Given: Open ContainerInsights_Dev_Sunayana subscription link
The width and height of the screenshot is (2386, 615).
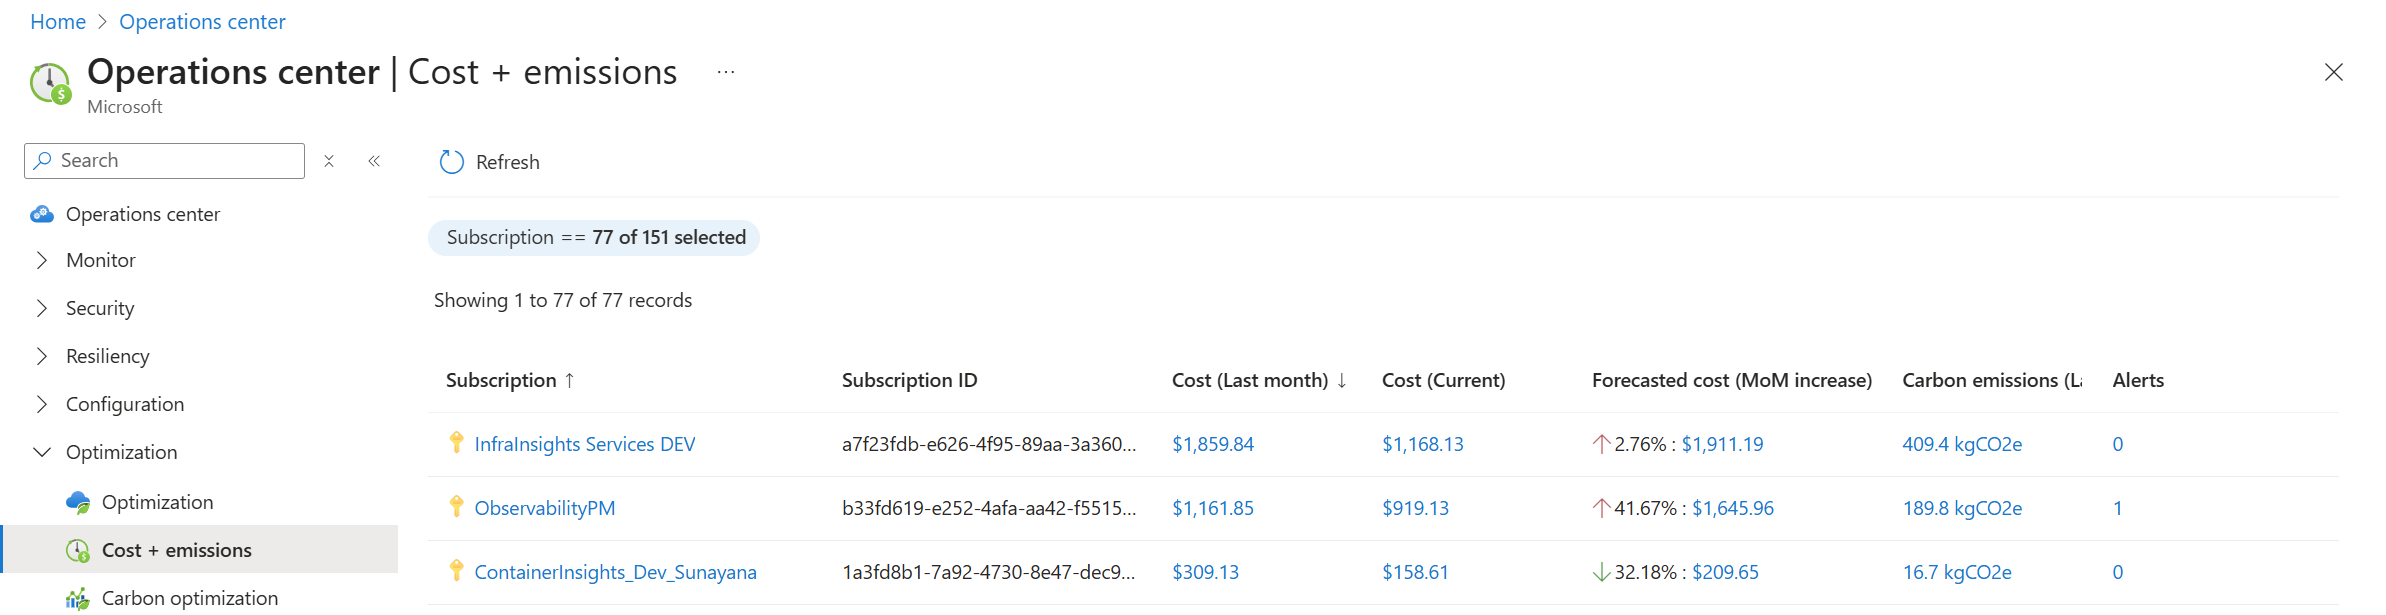Looking at the screenshot, I should click(x=615, y=572).
